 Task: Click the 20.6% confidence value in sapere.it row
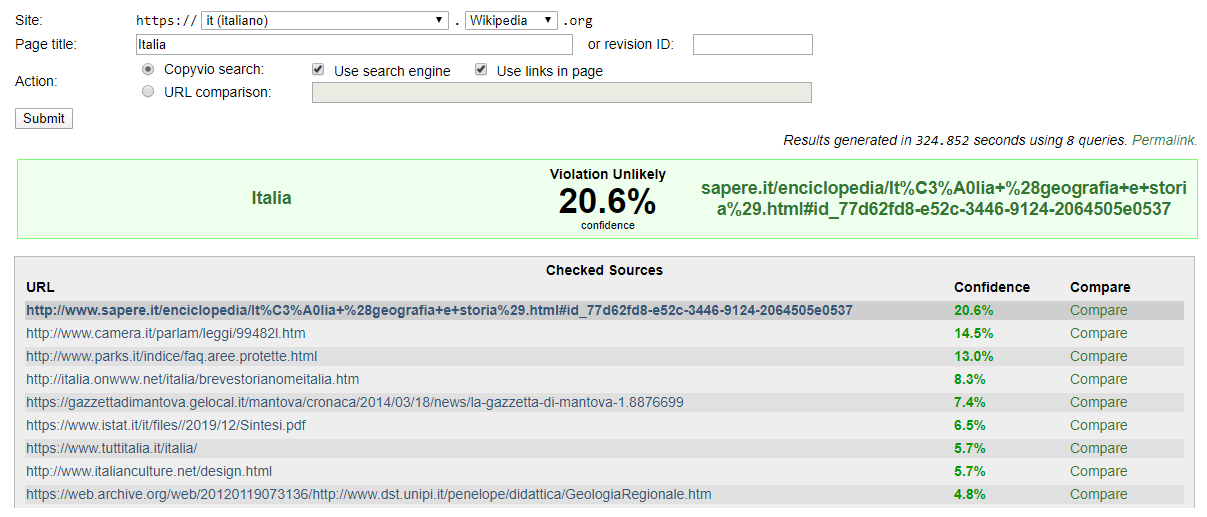(974, 310)
